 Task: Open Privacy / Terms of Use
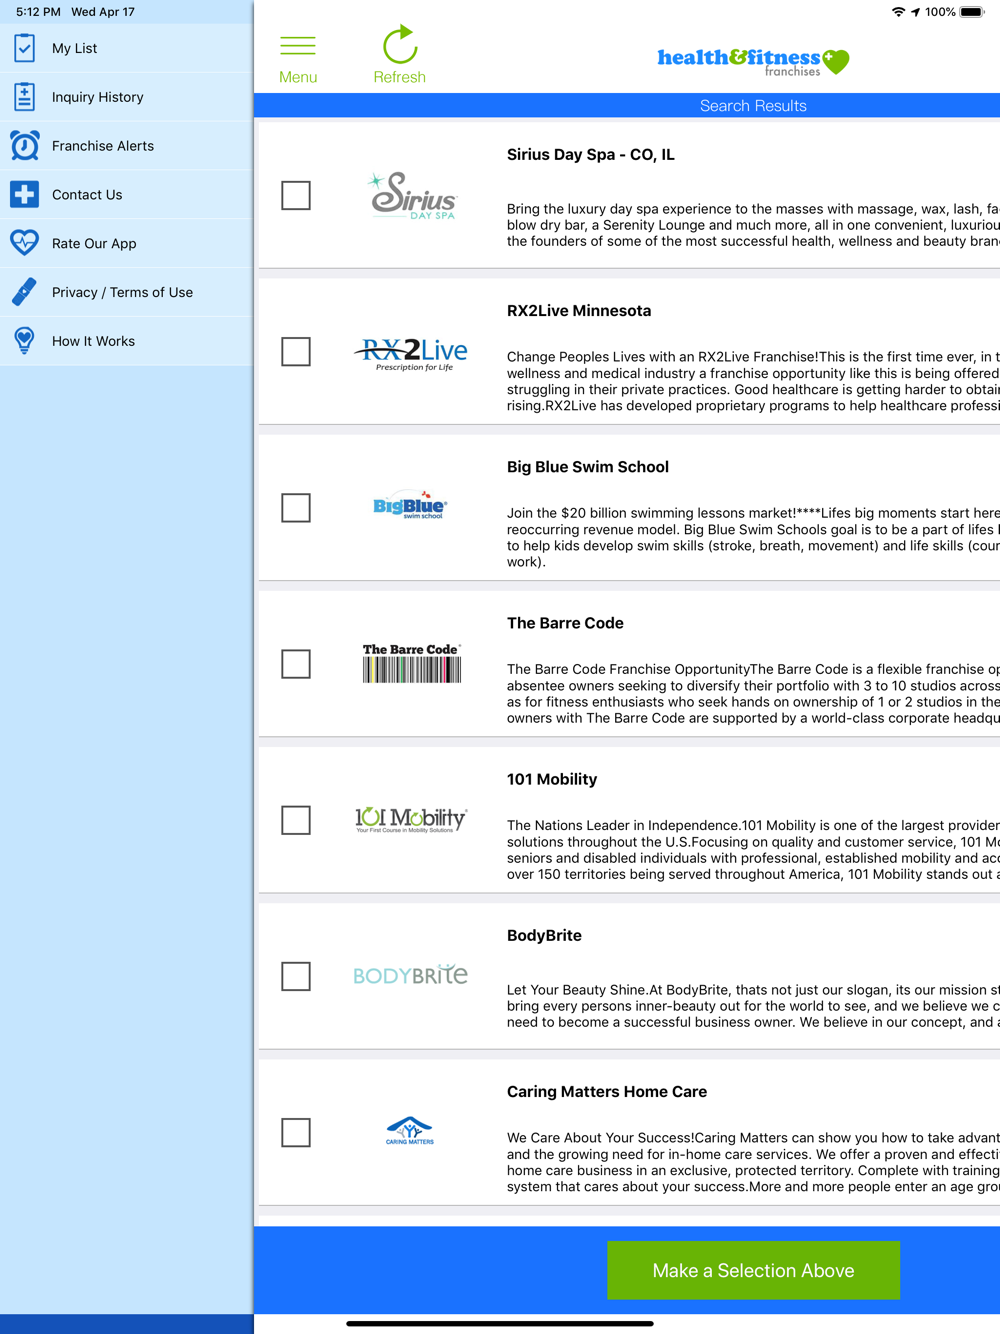126,292
